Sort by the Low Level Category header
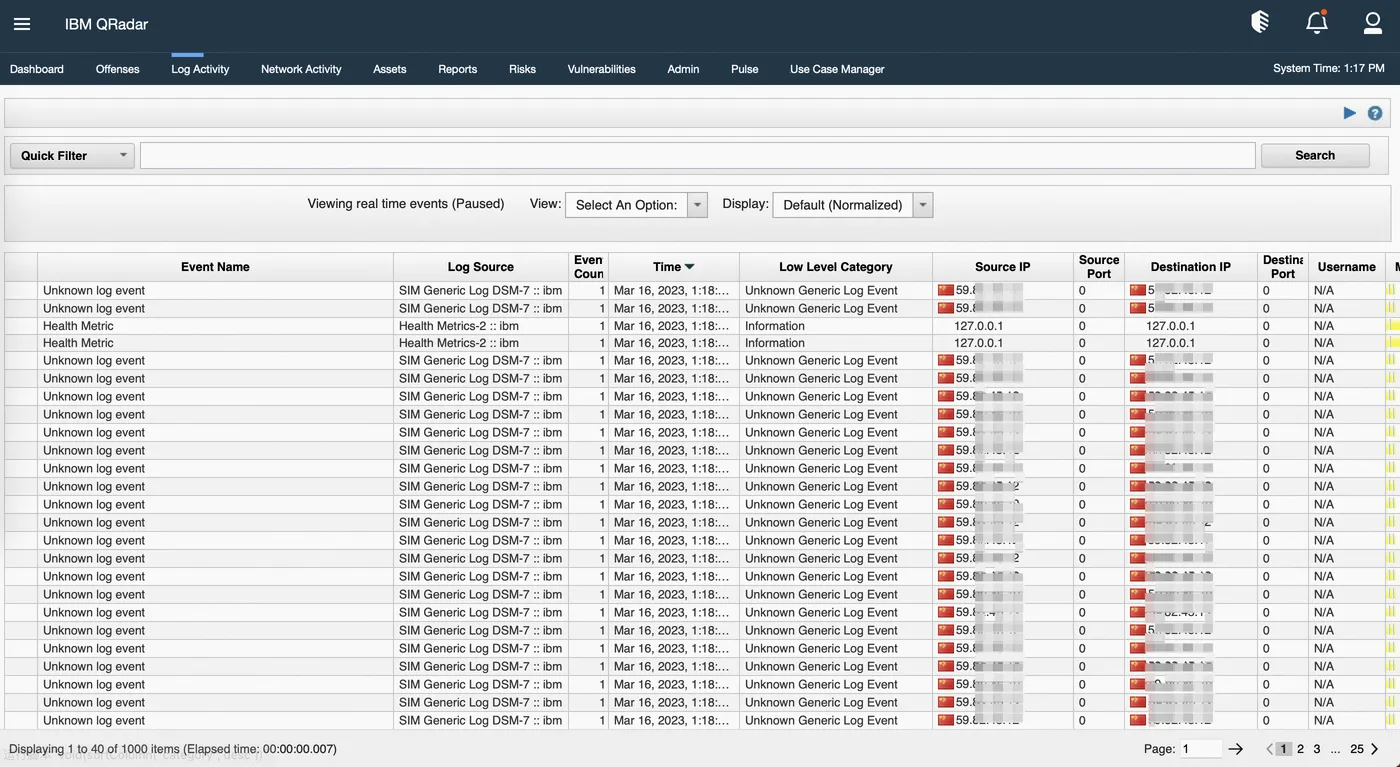 click(836, 267)
